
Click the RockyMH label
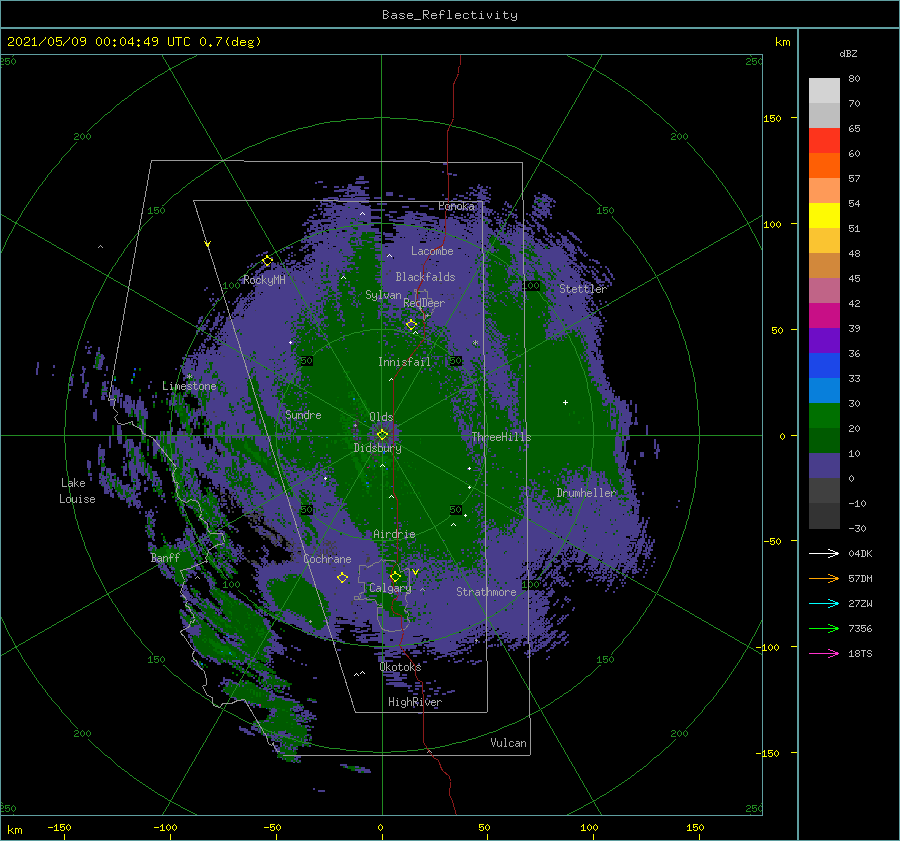pos(264,280)
